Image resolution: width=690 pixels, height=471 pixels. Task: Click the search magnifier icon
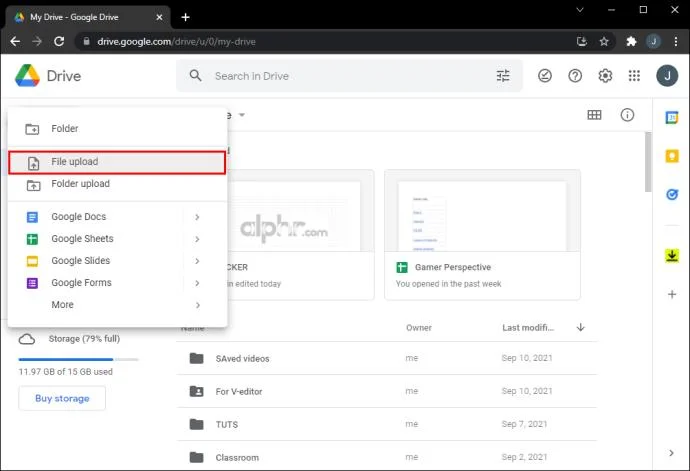(195, 76)
